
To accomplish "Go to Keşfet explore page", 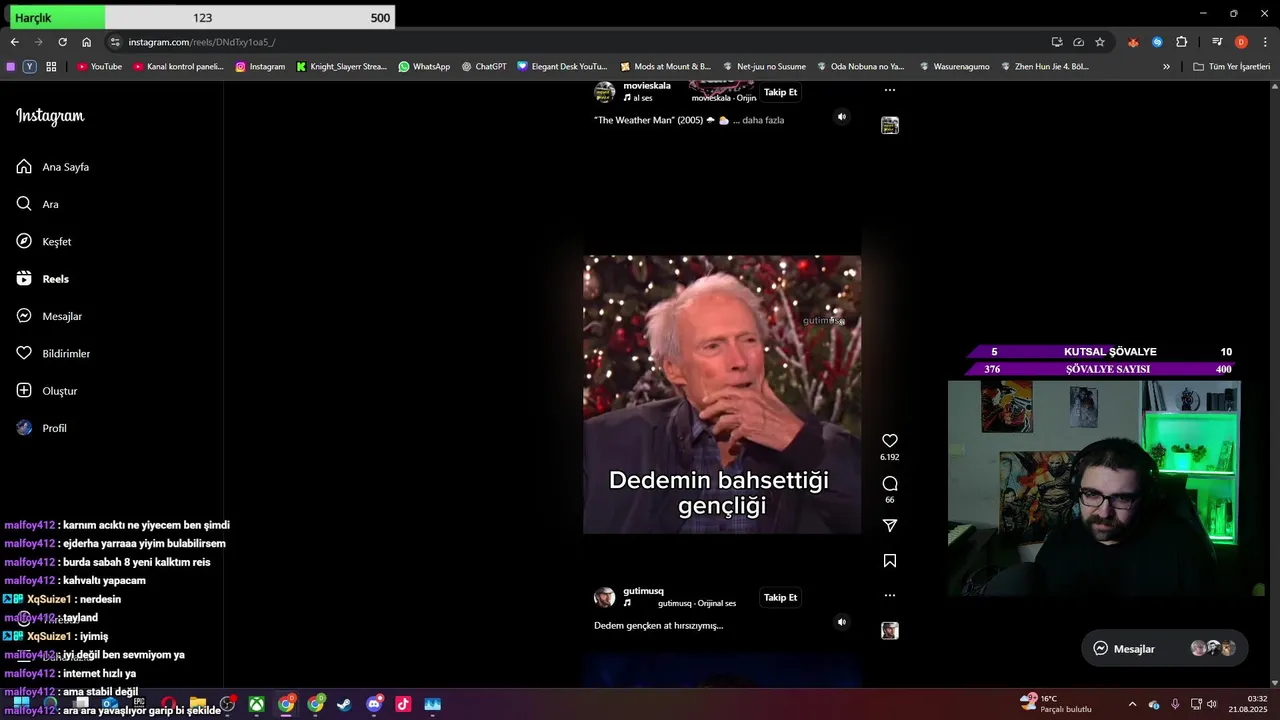I will coord(44,242).
